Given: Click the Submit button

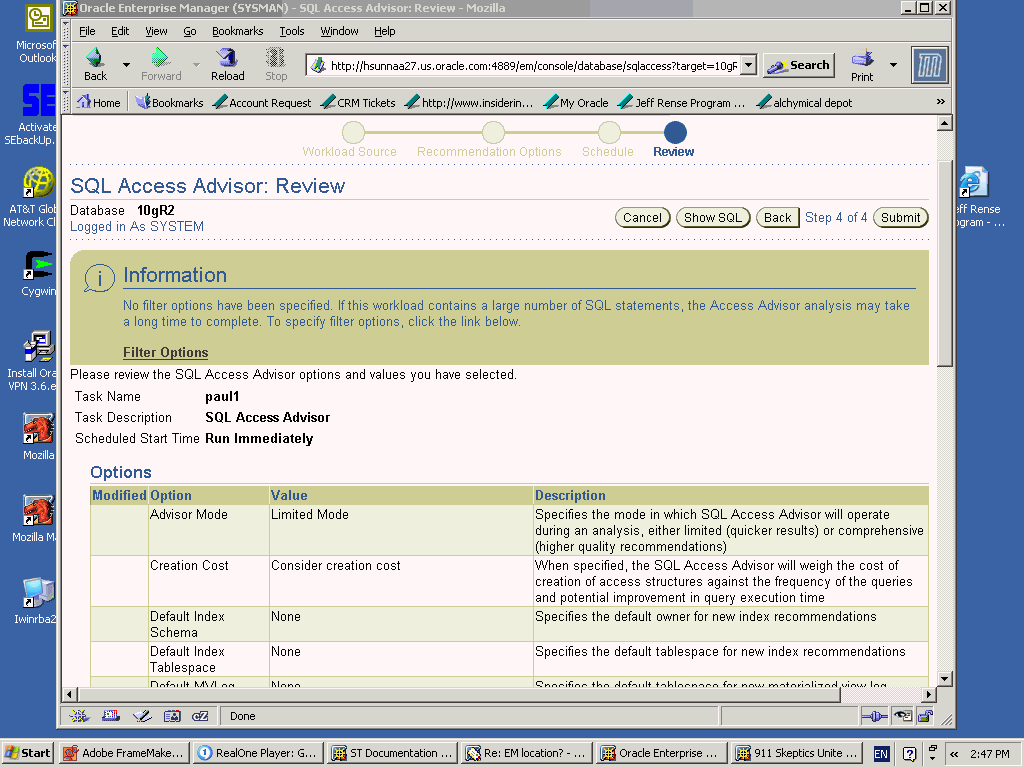Looking at the screenshot, I should pos(900,218).
